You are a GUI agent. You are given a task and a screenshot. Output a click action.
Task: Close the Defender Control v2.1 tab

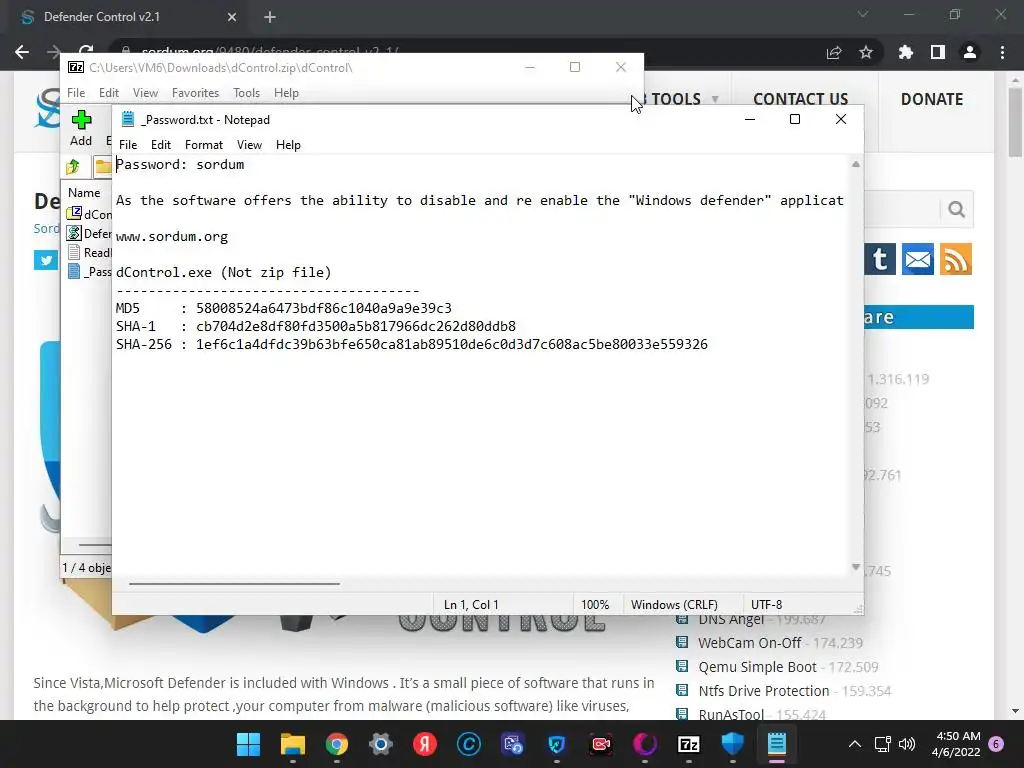click(x=232, y=17)
